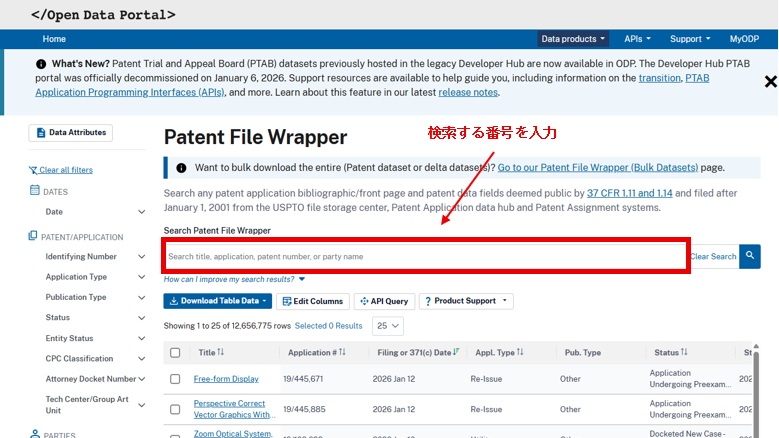779x438 pixels.
Task: Check the Free-form Display row checkbox
Action: pos(175,379)
